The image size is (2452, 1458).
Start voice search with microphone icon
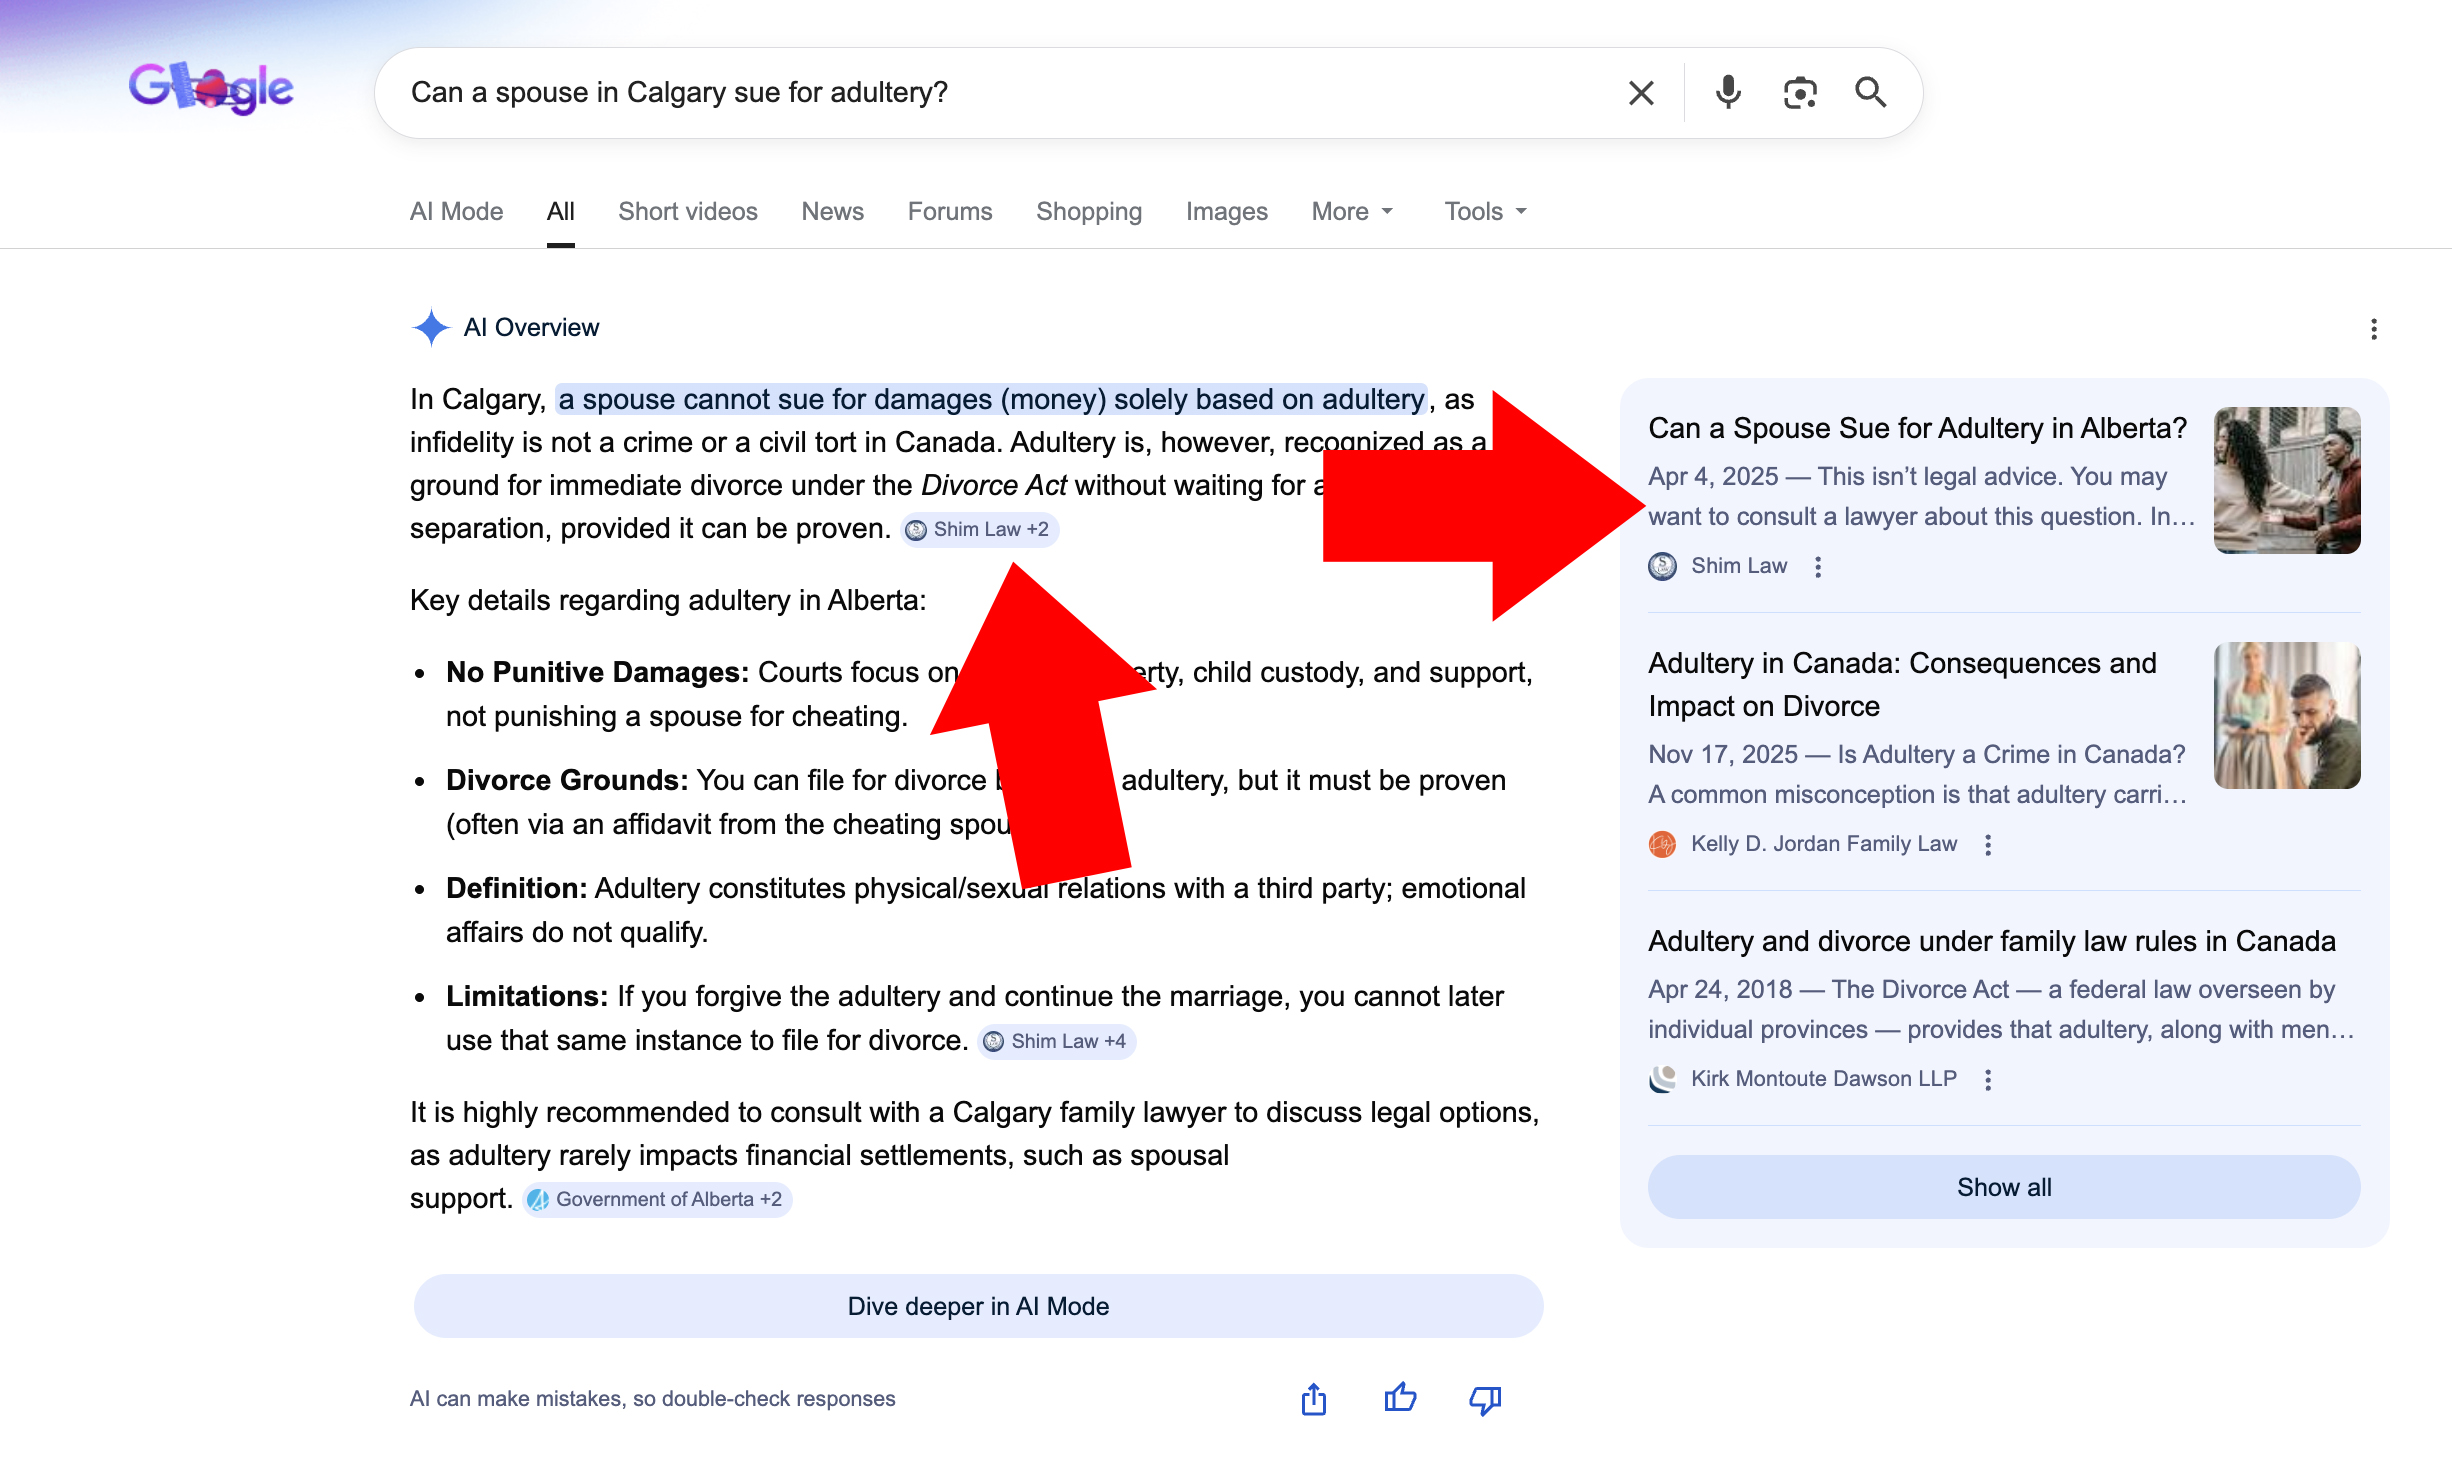click(x=1728, y=93)
